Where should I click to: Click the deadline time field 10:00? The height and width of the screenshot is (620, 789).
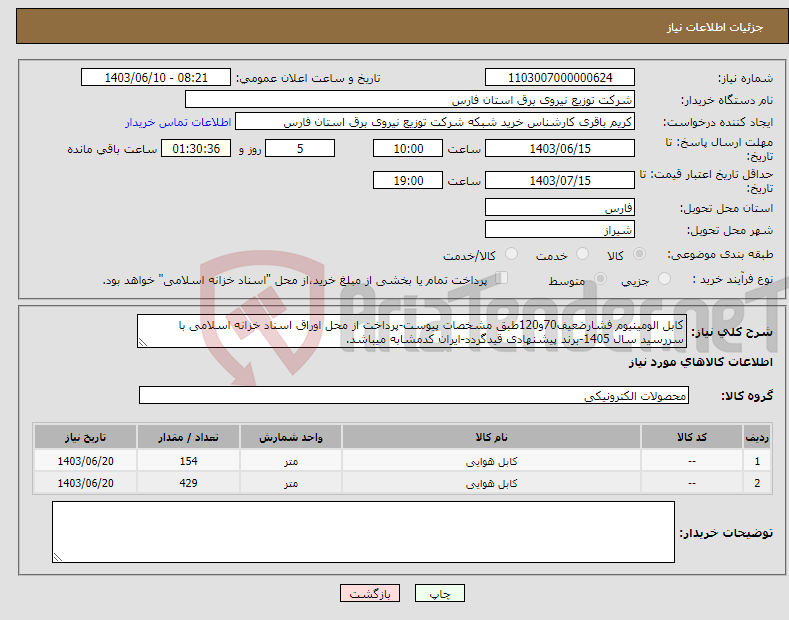408,148
